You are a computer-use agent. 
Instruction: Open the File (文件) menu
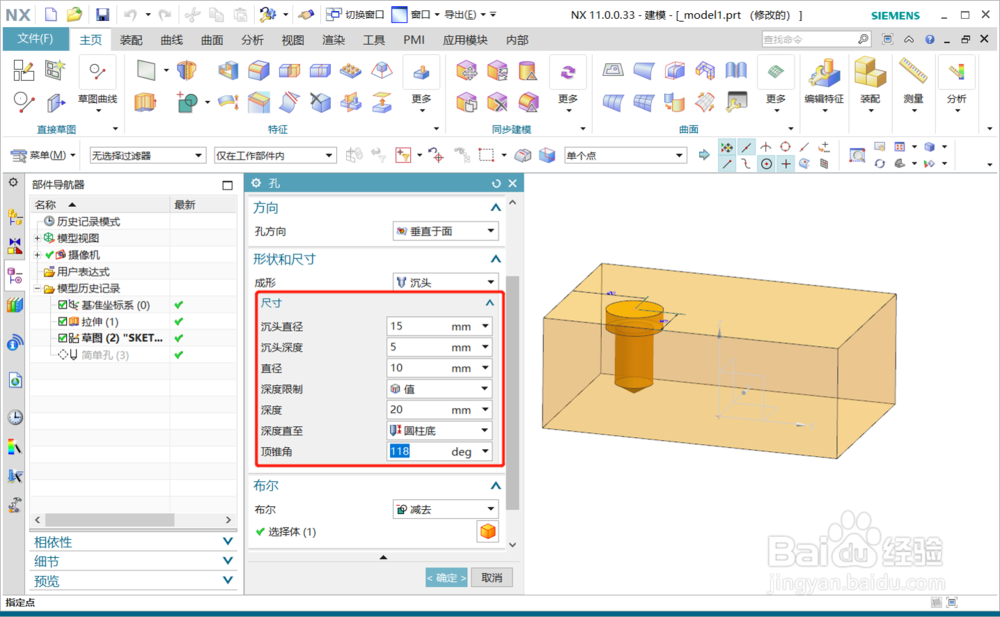[x=35, y=39]
